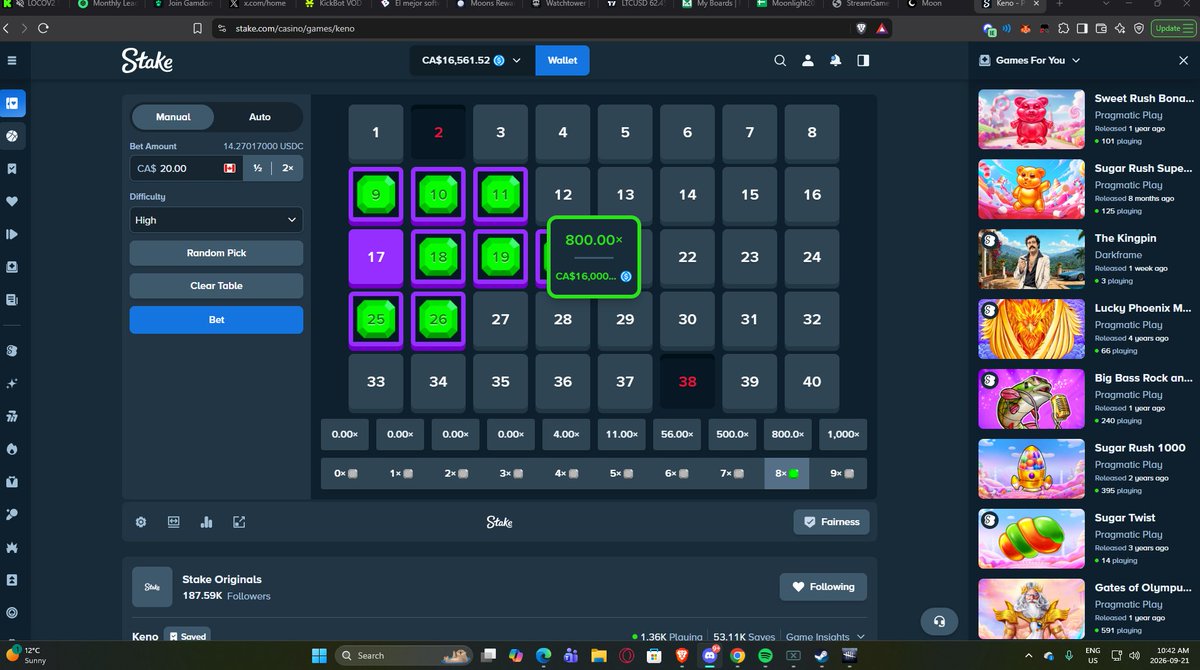The image size is (1200, 670).
Task: Click the Following button
Action: tap(823, 587)
